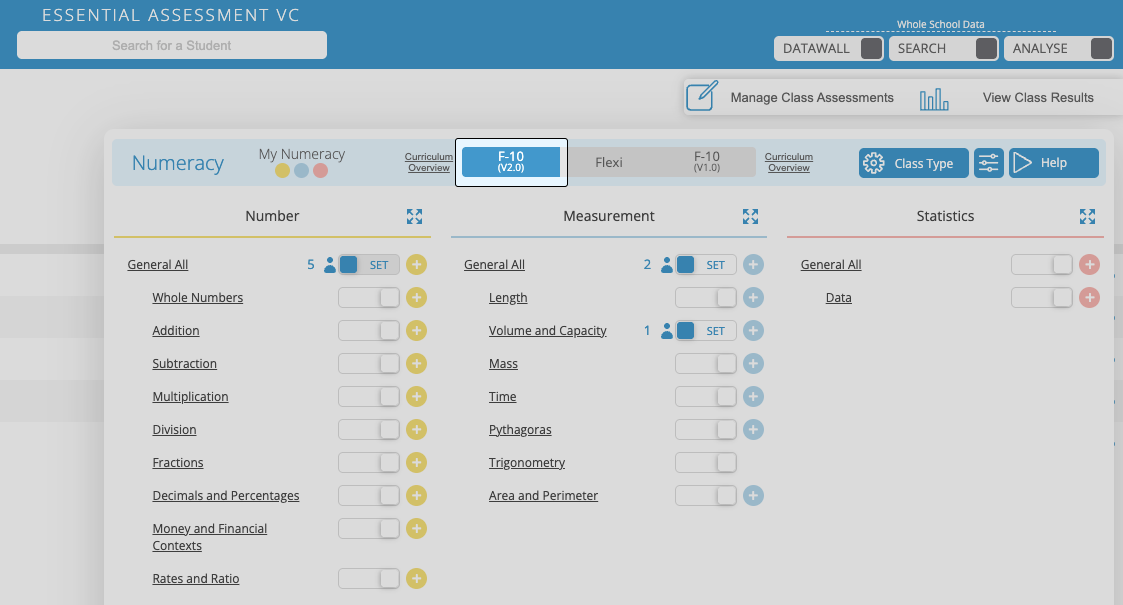Select the F-10 (V1.0) curriculum tab
The image size is (1123, 605).
click(x=706, y=162)
